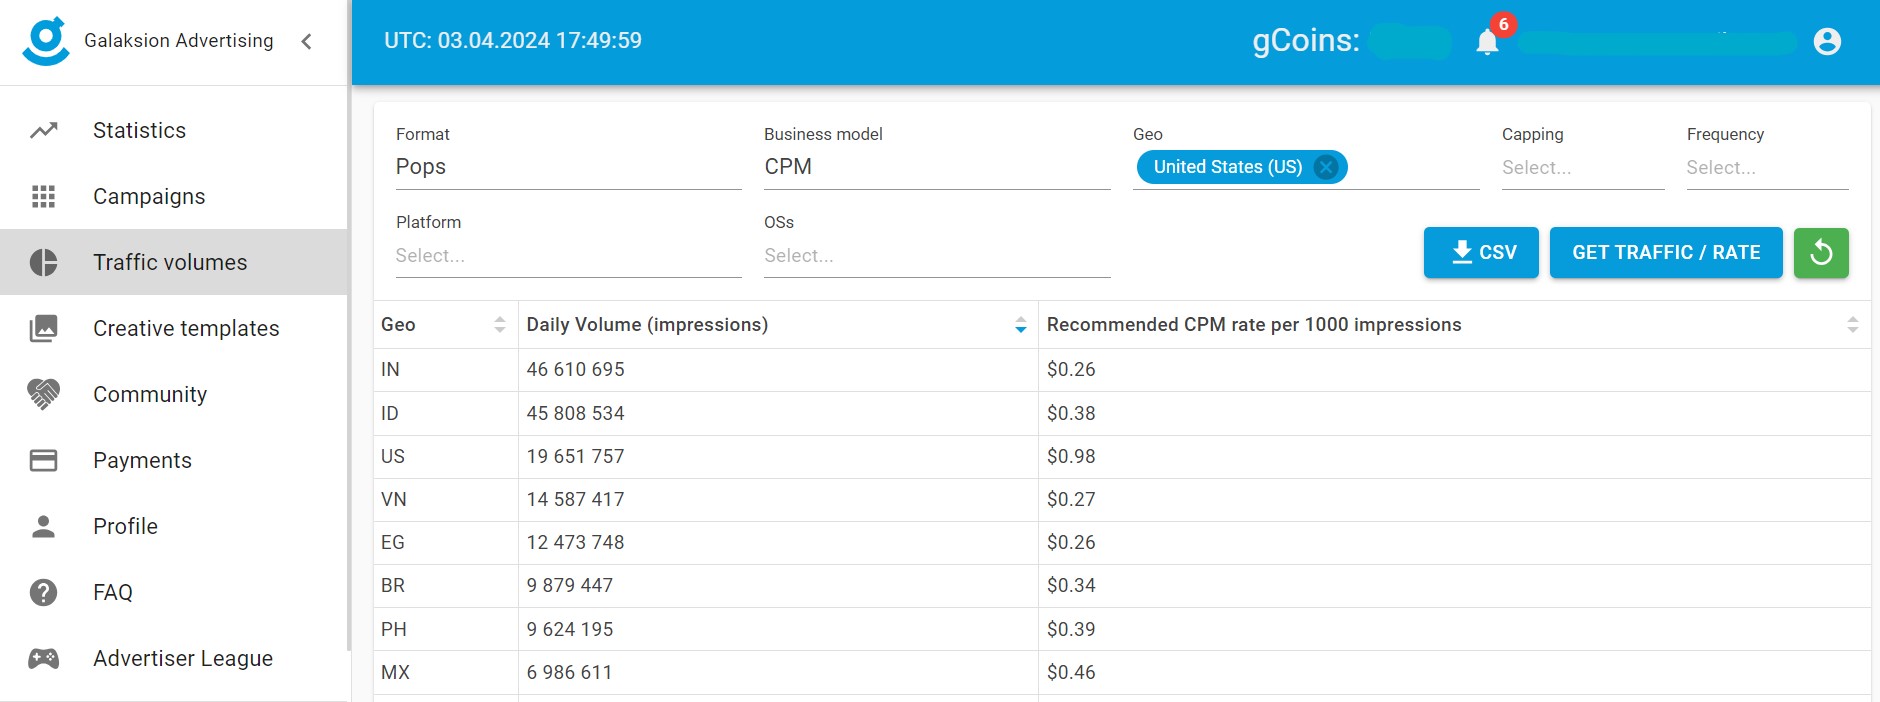Viewport: 1880px width, 702px height.
Task: Click the Galaksion Advertising logo icon
Action: coord(46,41)
